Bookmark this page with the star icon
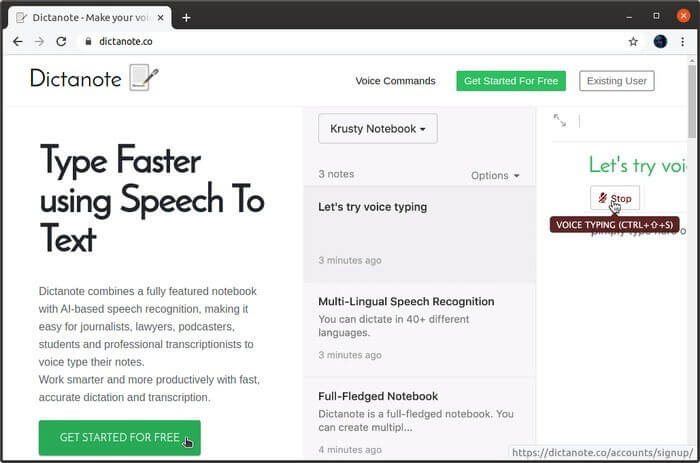This screenshot has height=463, width=700. coord(633,42)
